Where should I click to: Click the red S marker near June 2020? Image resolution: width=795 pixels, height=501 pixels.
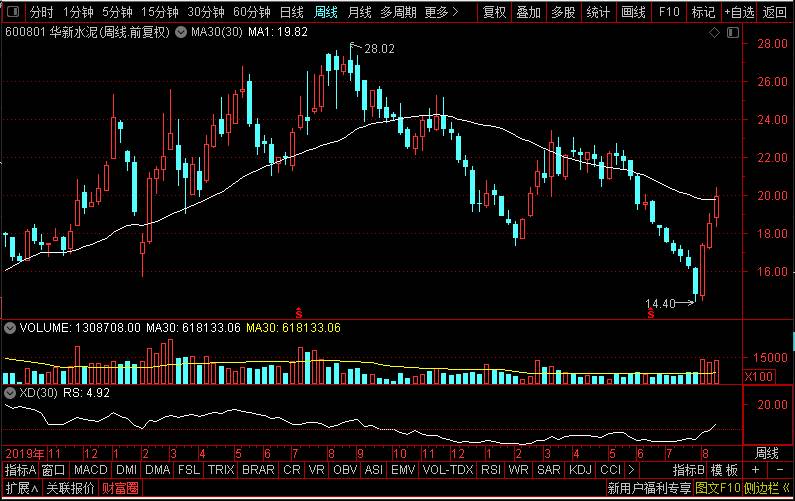651,313
